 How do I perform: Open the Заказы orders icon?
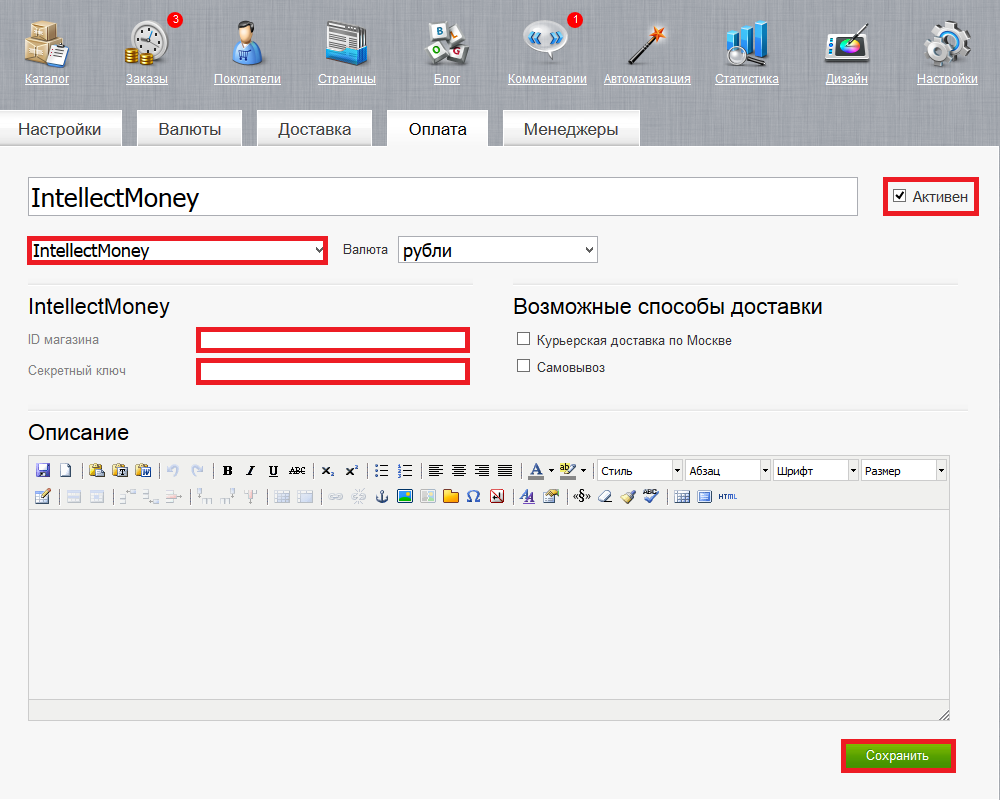tap(147, 45)
